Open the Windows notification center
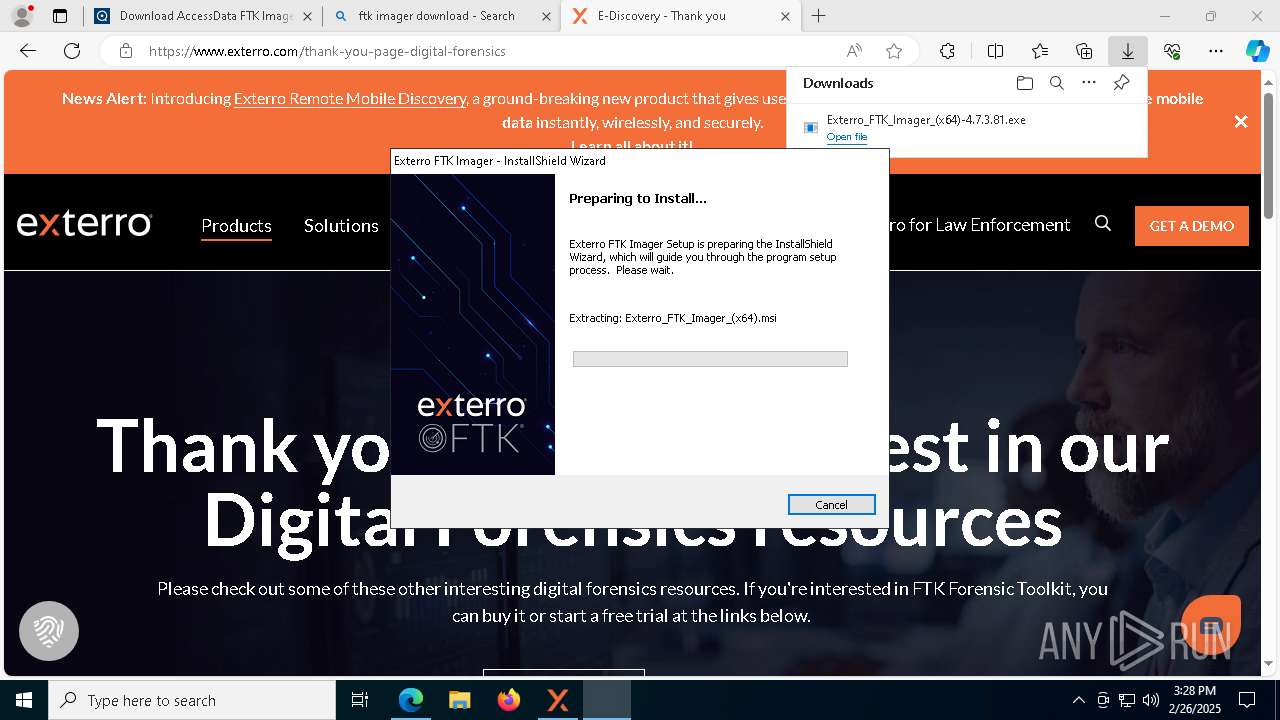The image size is (1280, 720). [1247, 700]
